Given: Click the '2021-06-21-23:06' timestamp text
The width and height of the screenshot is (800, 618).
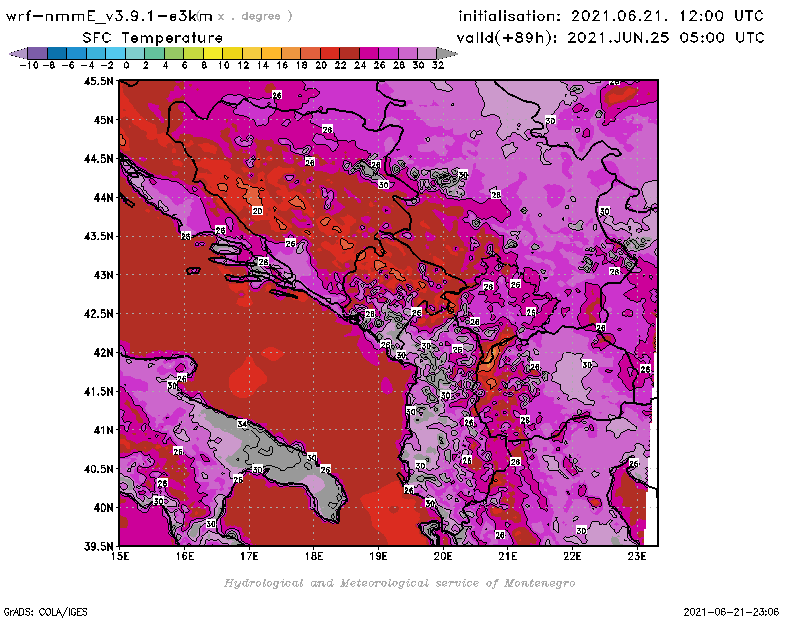Looking at the screenshot, I should [731, 612].
